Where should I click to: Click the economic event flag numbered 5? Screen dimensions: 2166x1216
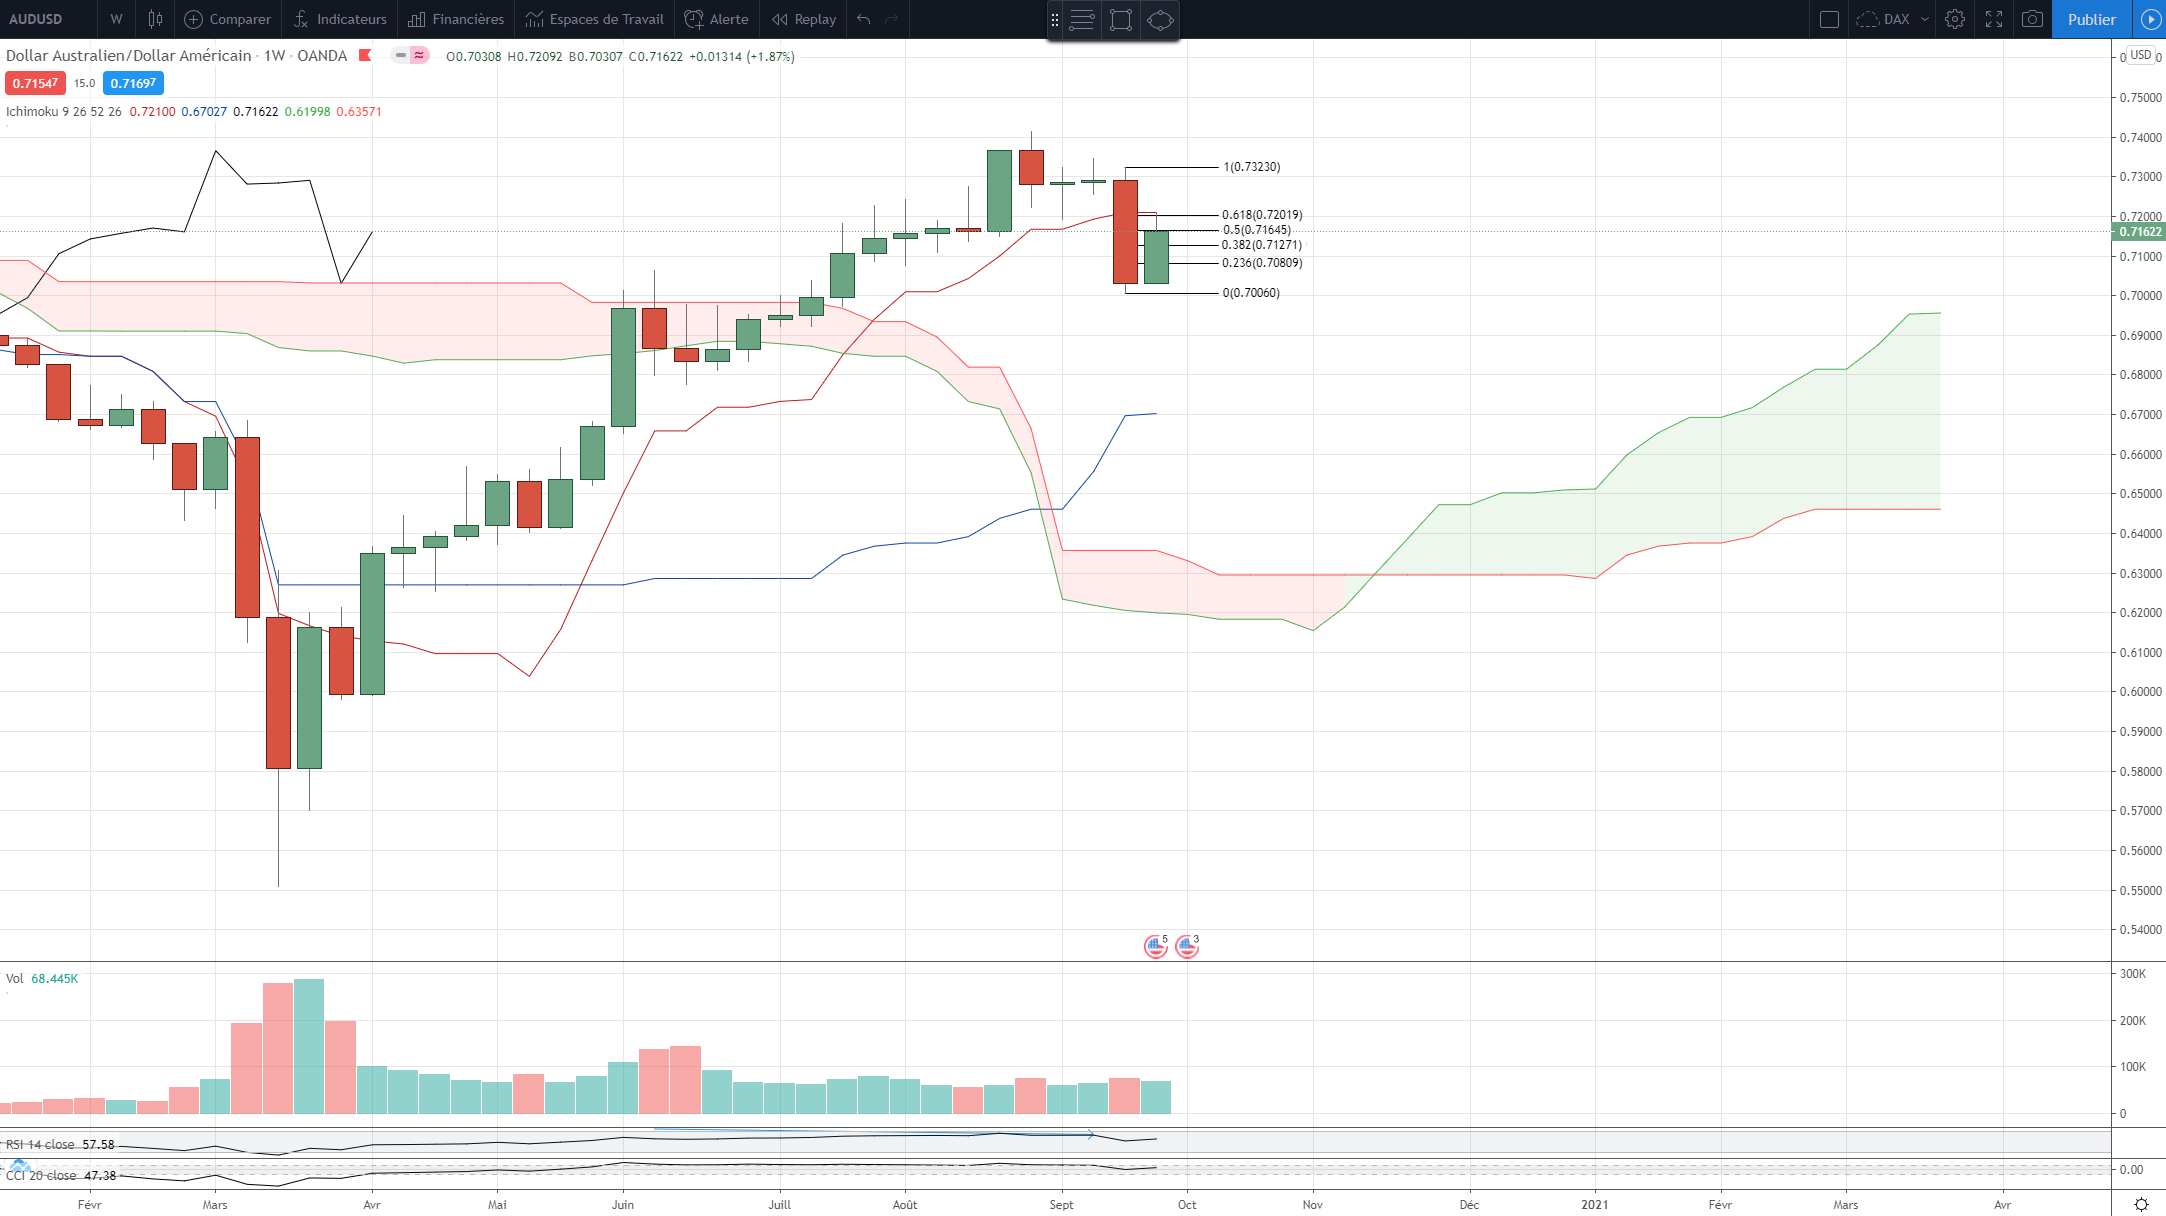click(1156, 945)
